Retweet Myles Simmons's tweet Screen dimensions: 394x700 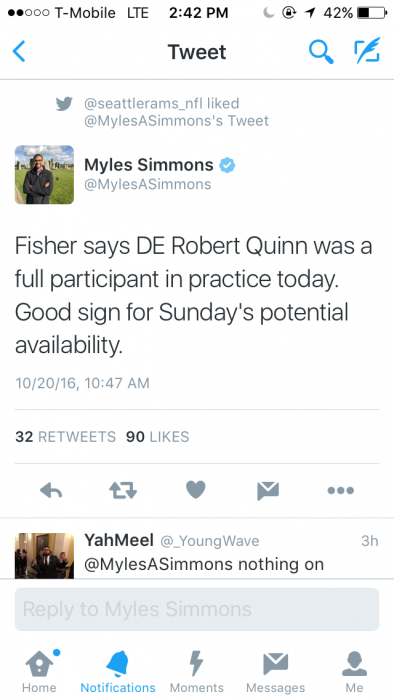click(123, 490)
